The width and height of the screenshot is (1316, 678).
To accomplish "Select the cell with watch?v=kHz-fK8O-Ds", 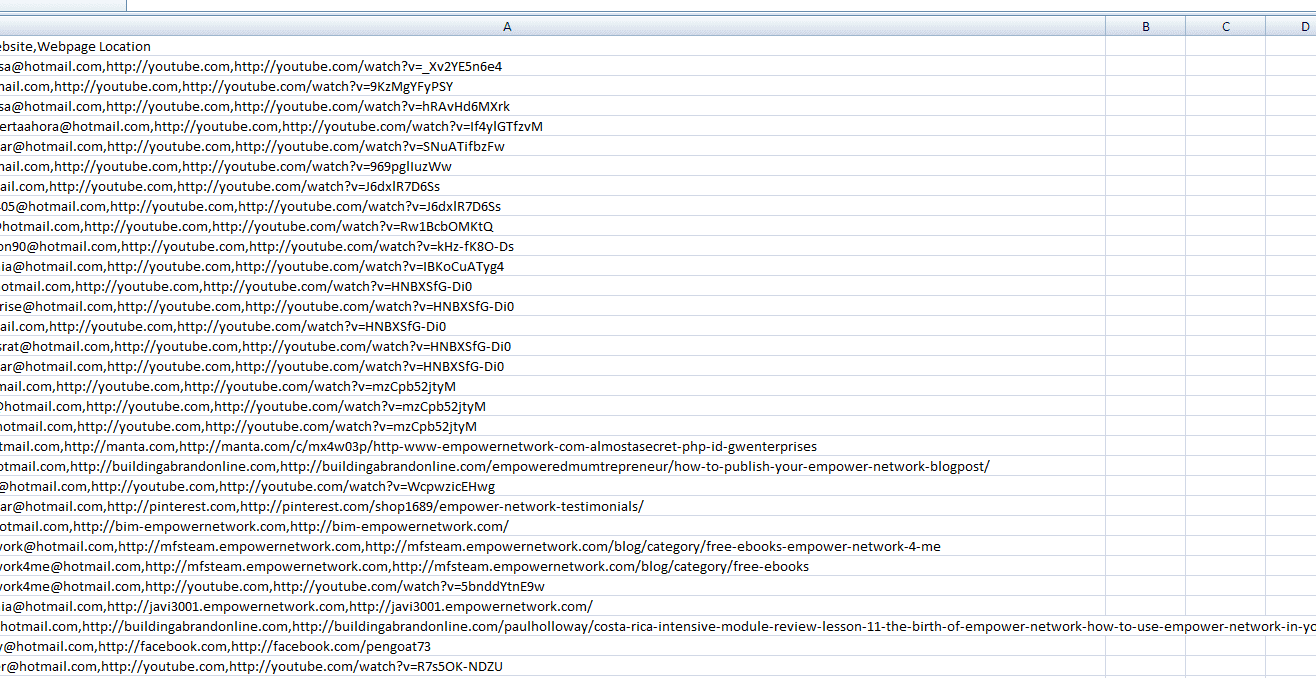I will click(552, 246).
